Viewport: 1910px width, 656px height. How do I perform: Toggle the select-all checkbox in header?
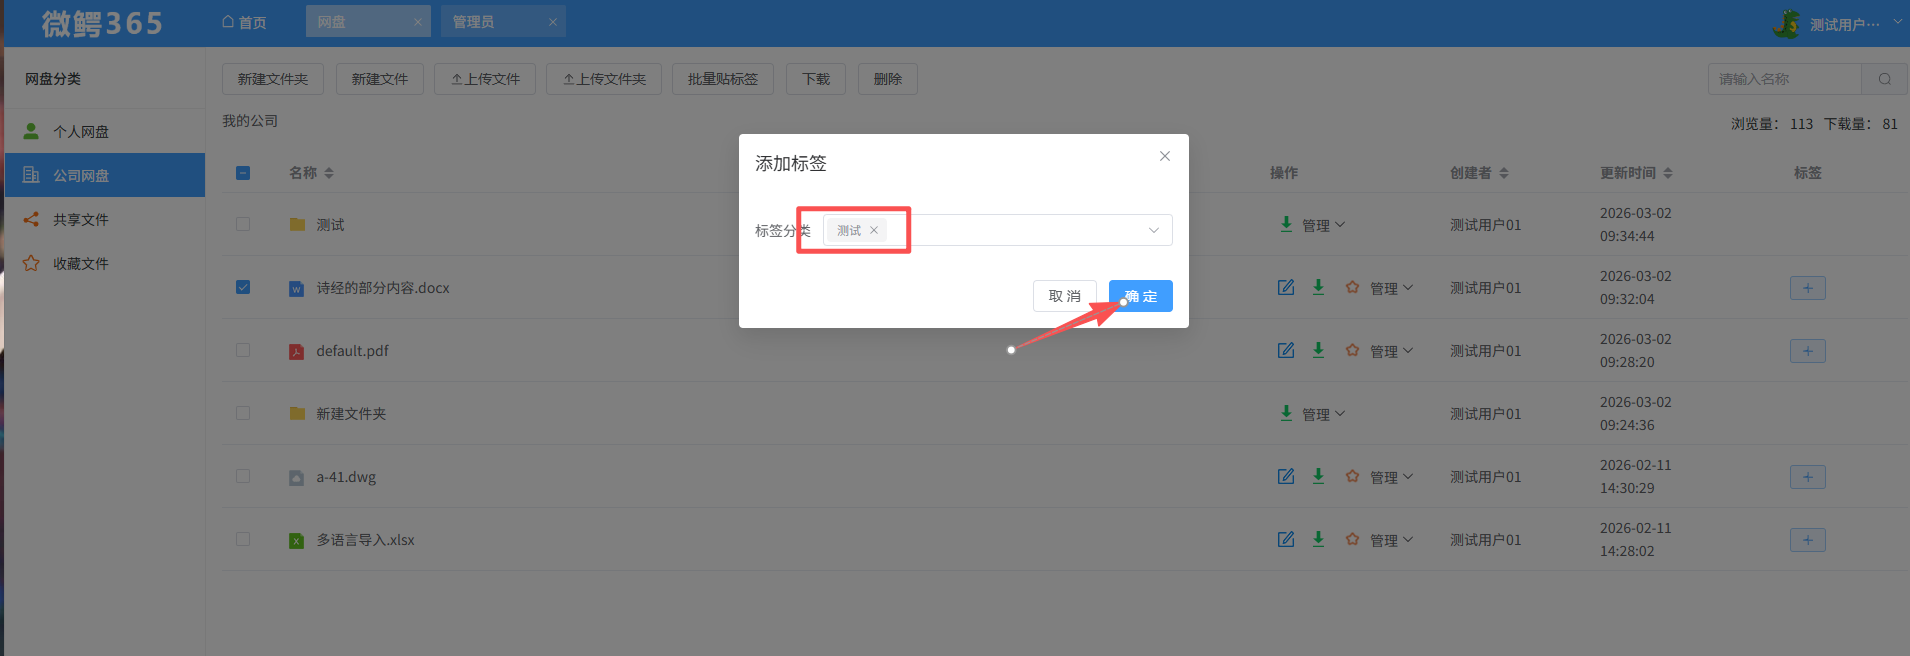243,173
